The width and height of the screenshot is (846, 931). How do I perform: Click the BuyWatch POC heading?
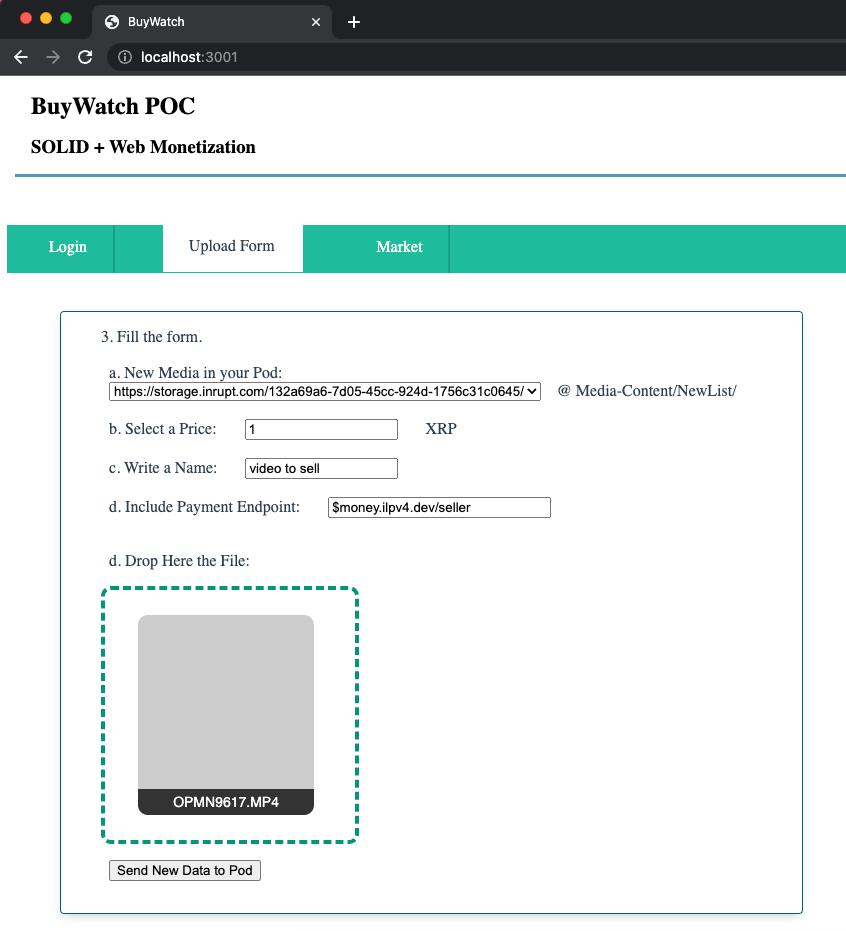pyautogui.click(x=113, y=106)
